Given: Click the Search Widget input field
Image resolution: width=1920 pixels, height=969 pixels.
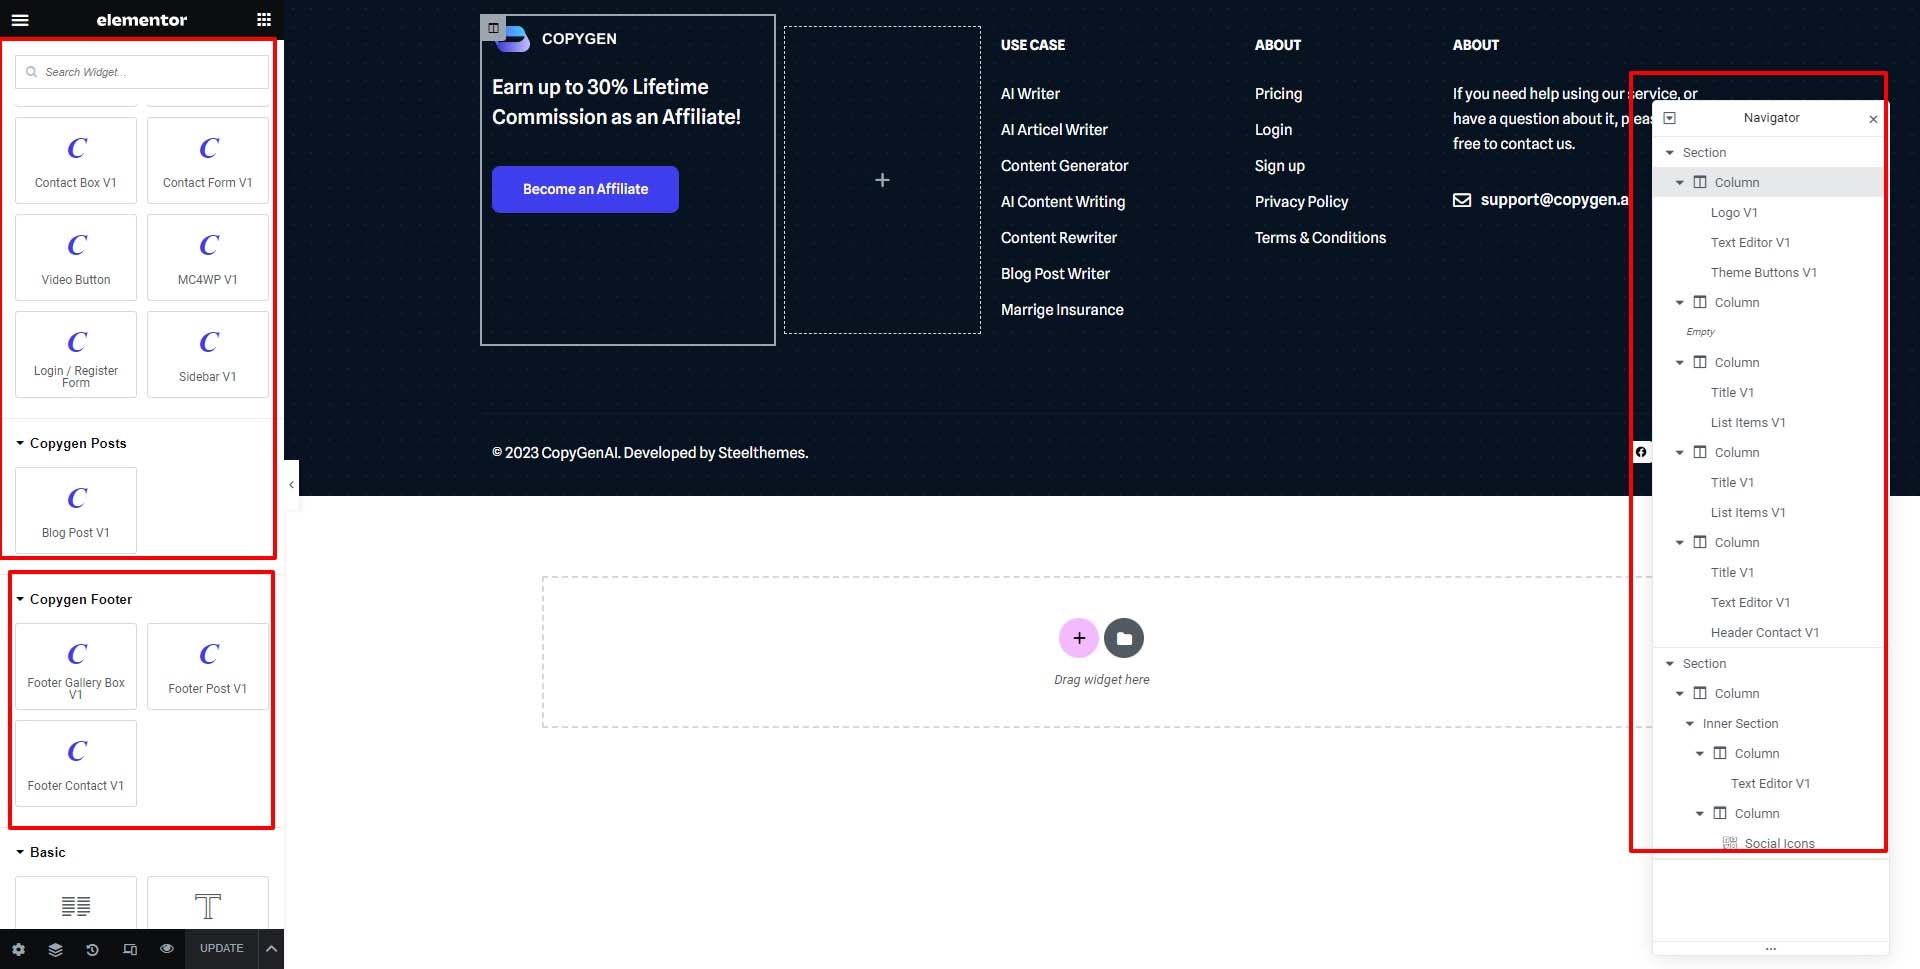Looking at the screenshot, I should tap(142, 72).
